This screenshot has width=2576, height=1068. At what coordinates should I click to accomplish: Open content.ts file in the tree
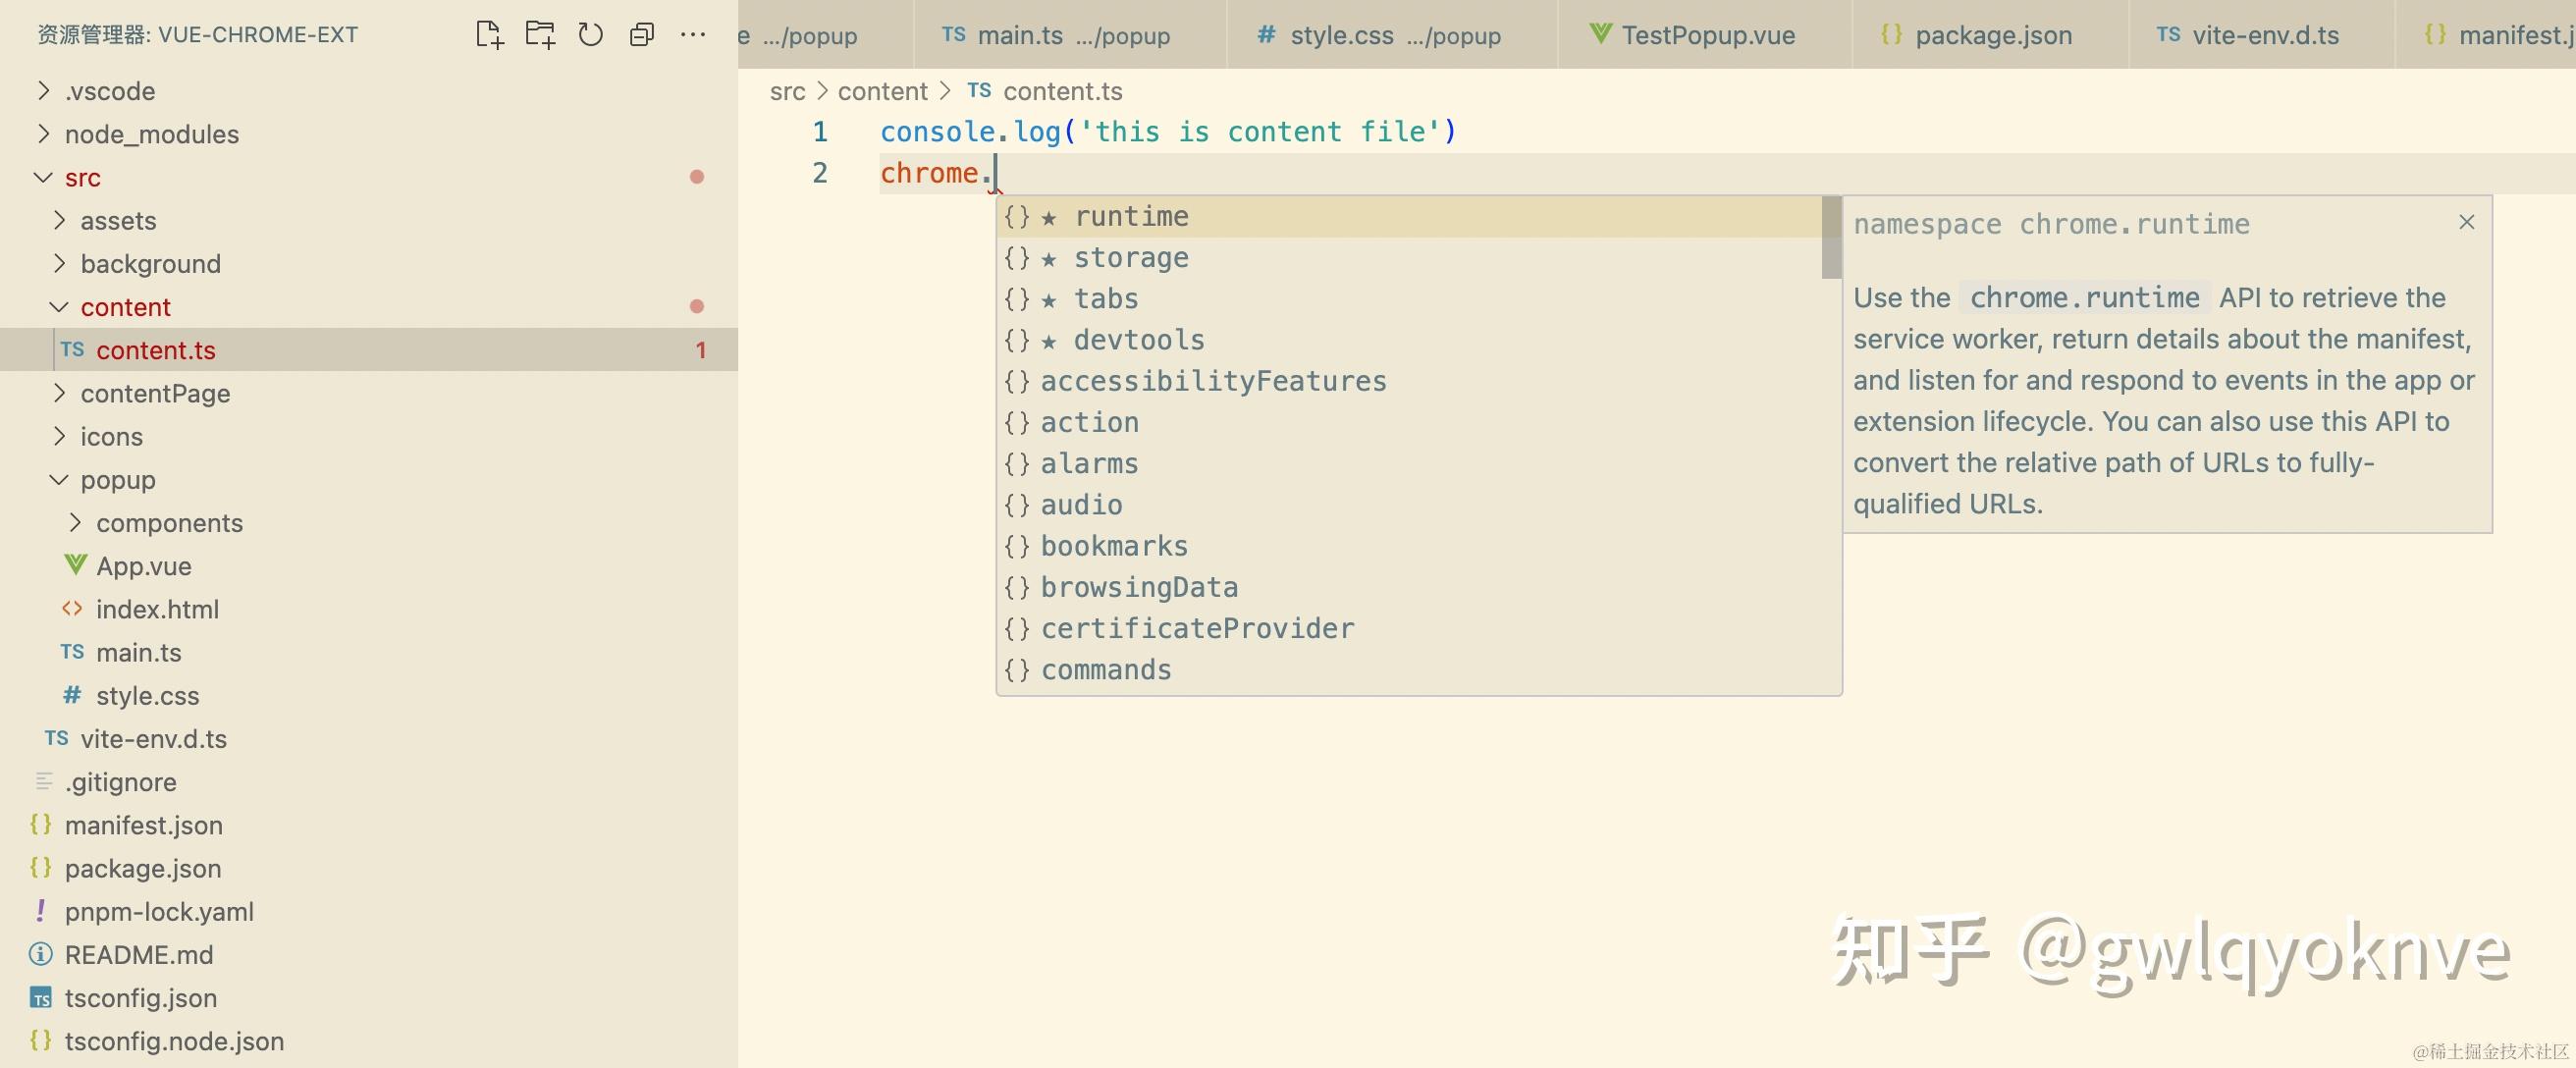157,350
